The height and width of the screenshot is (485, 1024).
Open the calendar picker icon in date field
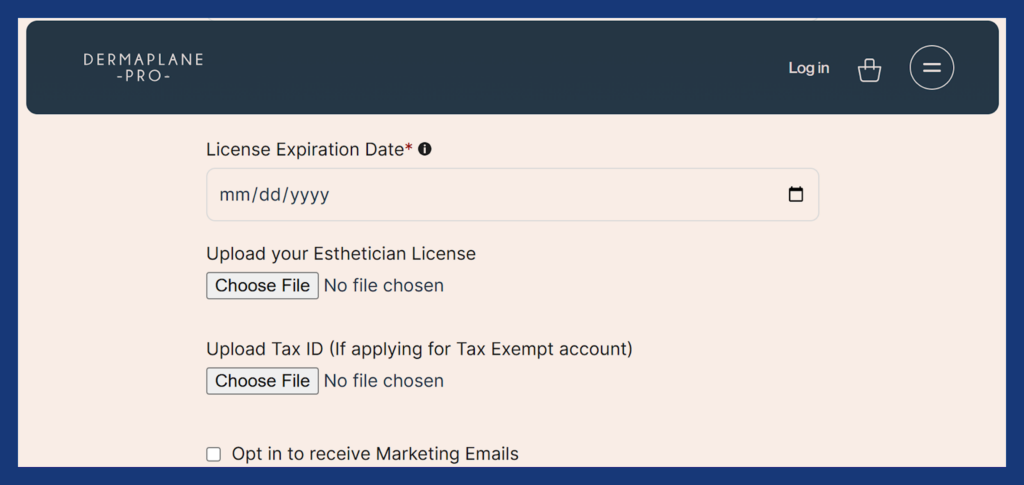pyautogui.click(x=795, y=195)
